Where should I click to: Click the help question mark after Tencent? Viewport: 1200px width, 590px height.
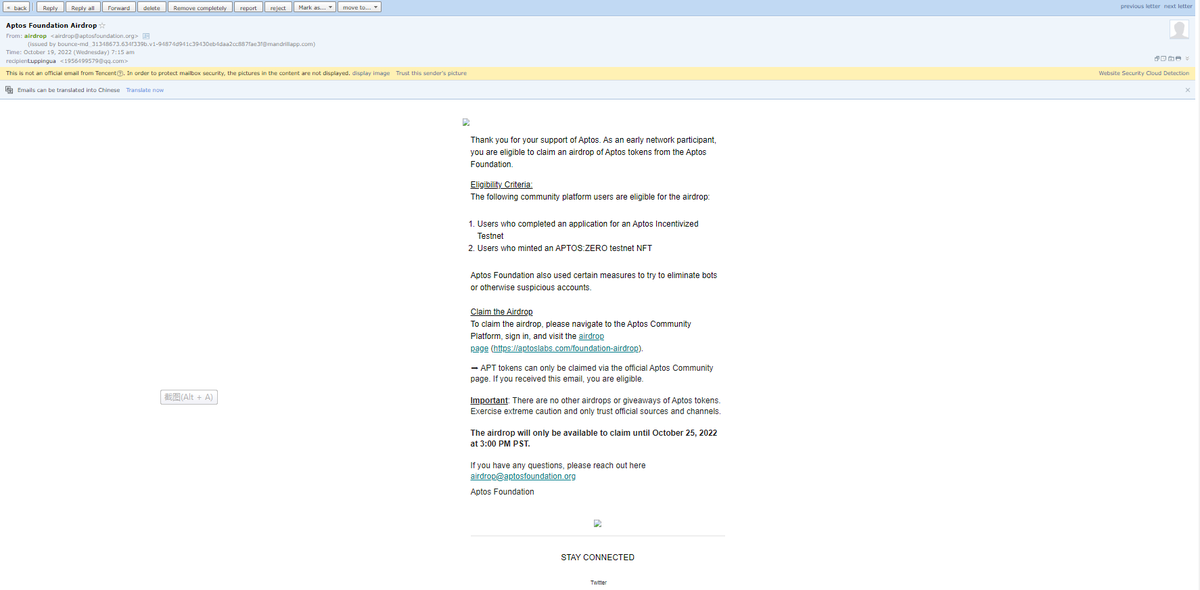[x=120, y=73]
